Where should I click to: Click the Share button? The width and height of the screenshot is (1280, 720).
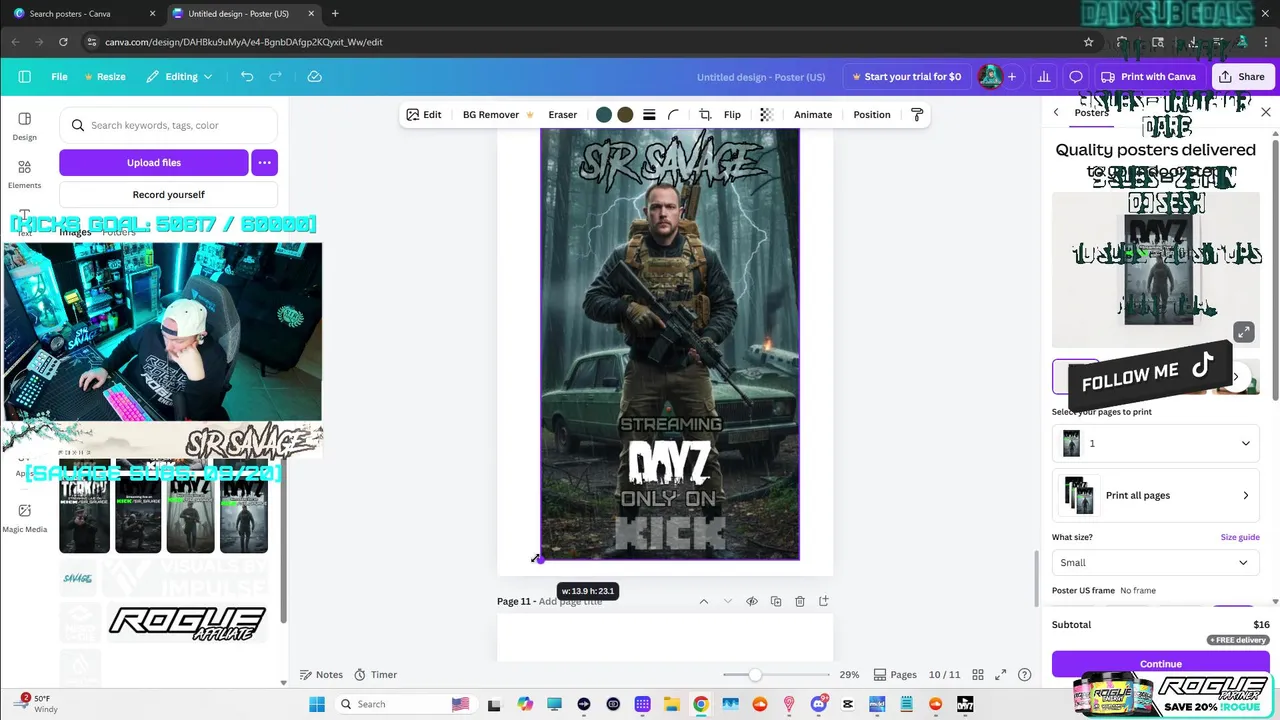tap(1241, 76)
